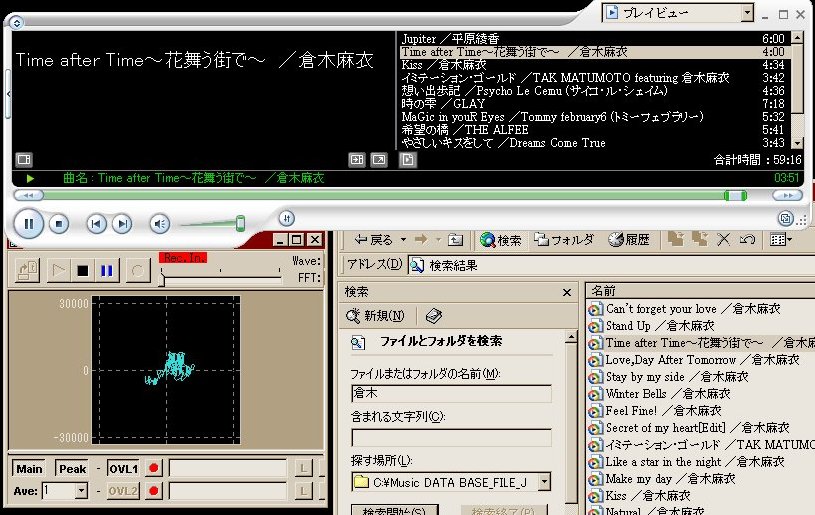Toggle the Main display button
This screenshot has width=815, height=515.
tap(30, 468)
